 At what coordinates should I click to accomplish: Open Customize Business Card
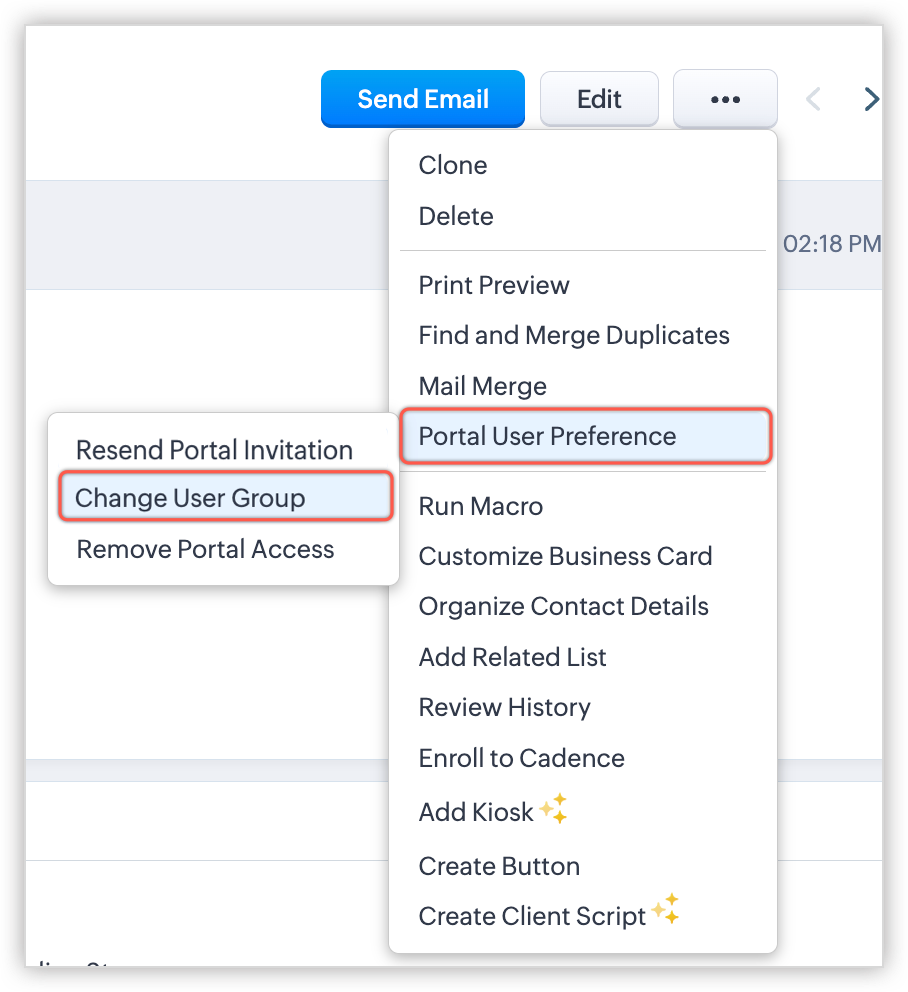pyautogui.click(x=565, y=556)
